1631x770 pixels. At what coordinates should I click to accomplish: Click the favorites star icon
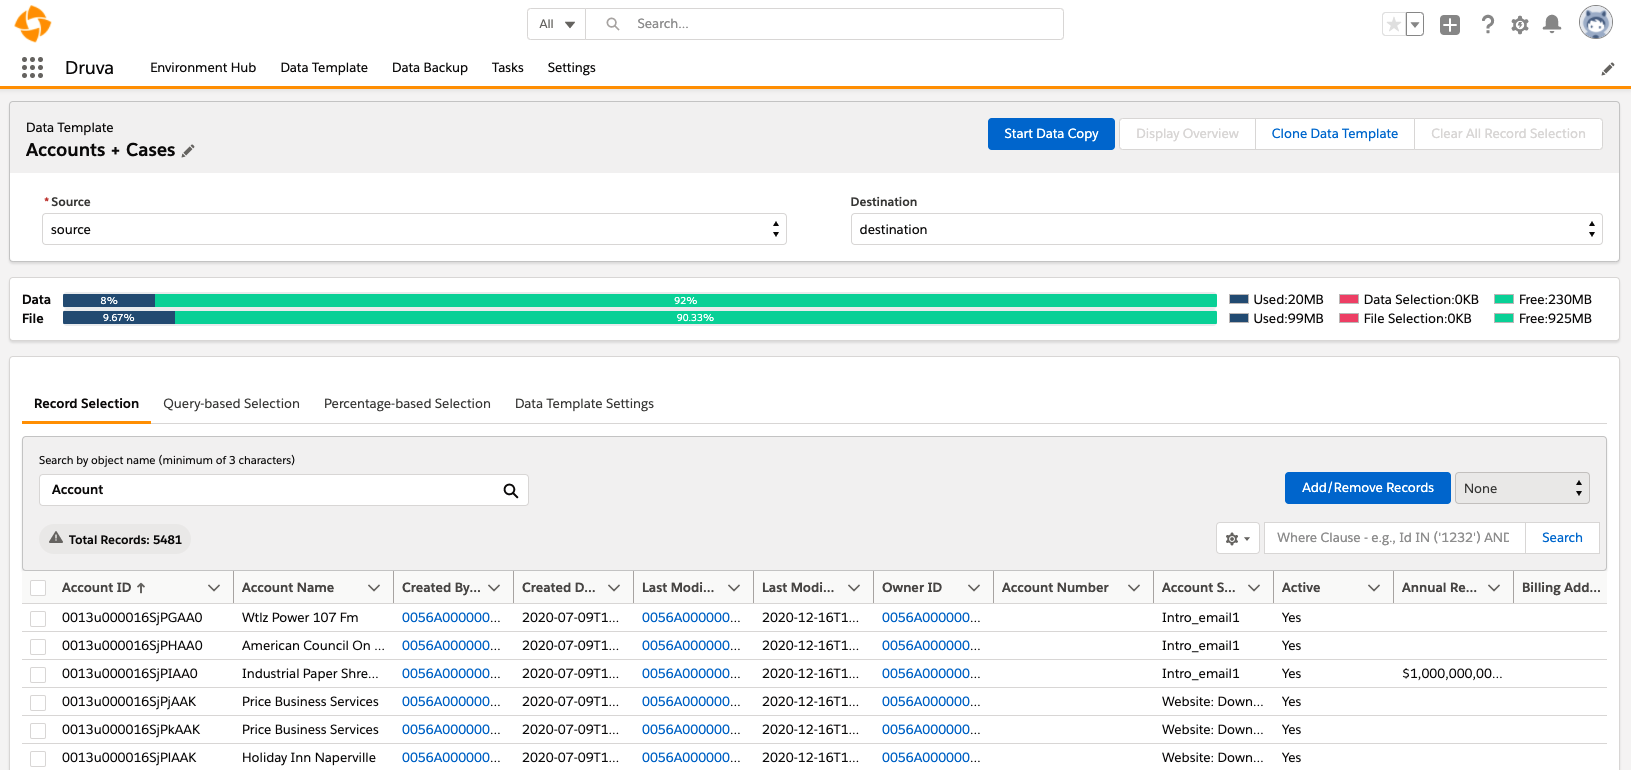pos(1393,24)
